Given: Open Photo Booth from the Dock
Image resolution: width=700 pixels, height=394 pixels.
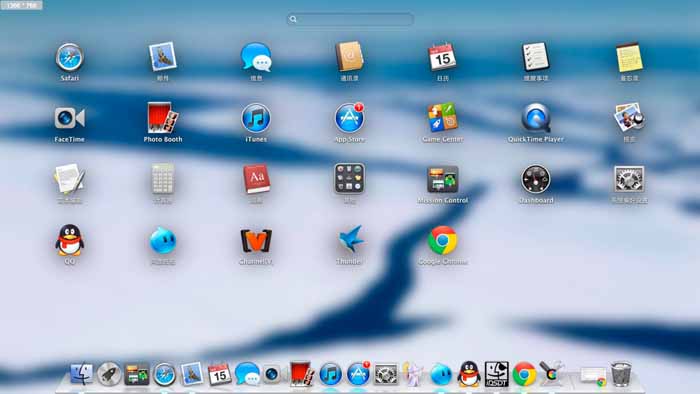Looking at the screenshot, I should (x=301, y=374).
